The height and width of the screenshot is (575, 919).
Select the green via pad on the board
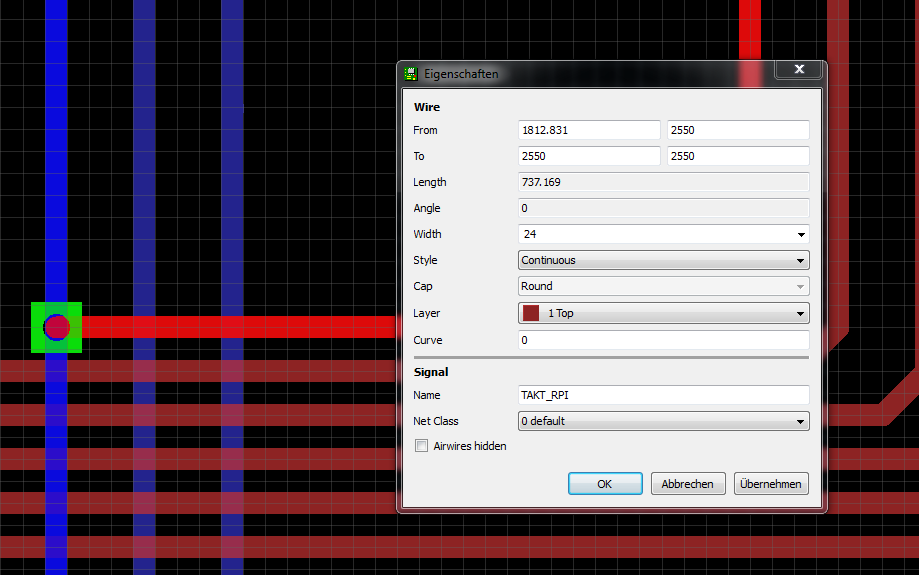coord(56,327)
